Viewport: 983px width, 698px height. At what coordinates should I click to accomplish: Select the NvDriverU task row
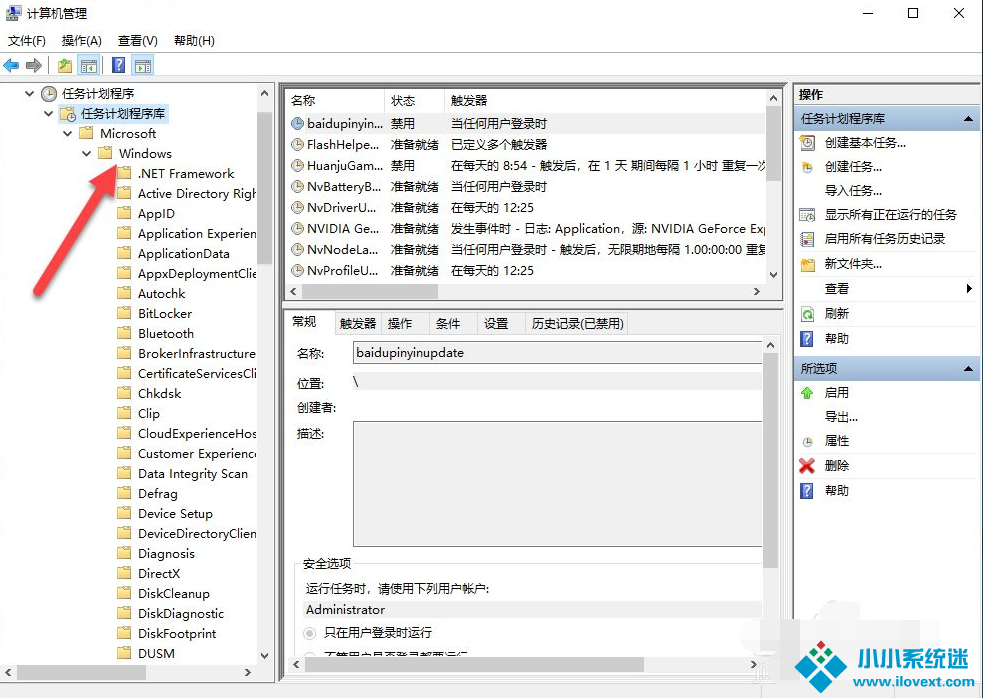pyautogui.click(x=526, y=208)
